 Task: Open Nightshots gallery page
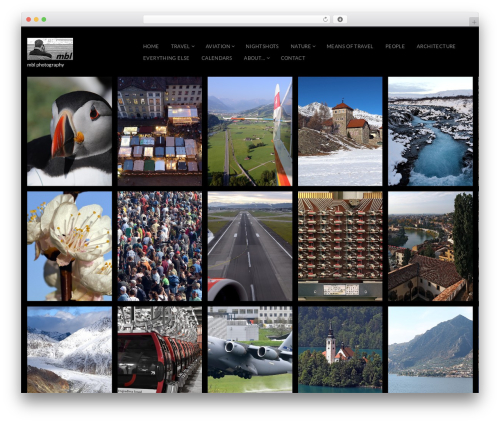click(x=262, y=46)
